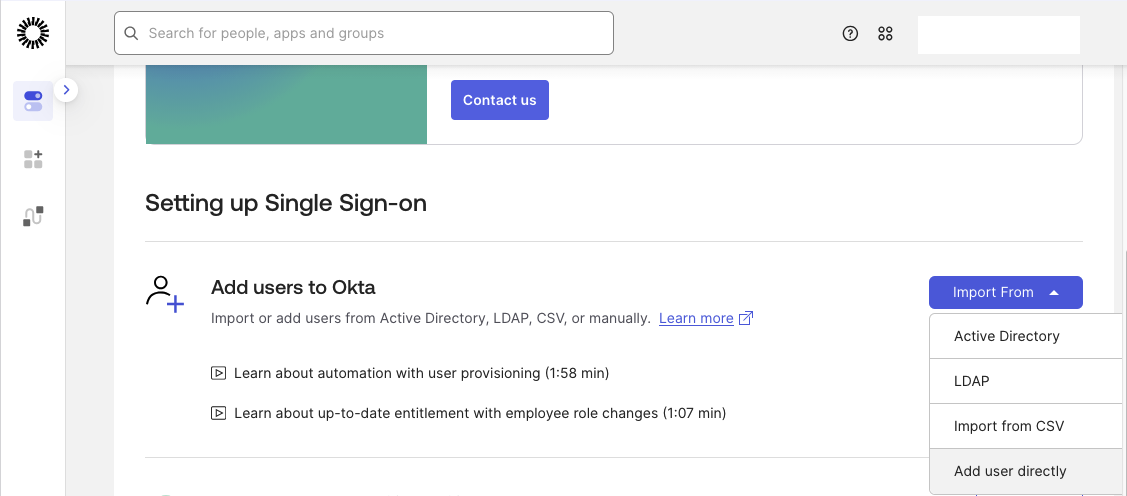Click the Contact us button
The image size is (1127, 496).
coord(500,100)
